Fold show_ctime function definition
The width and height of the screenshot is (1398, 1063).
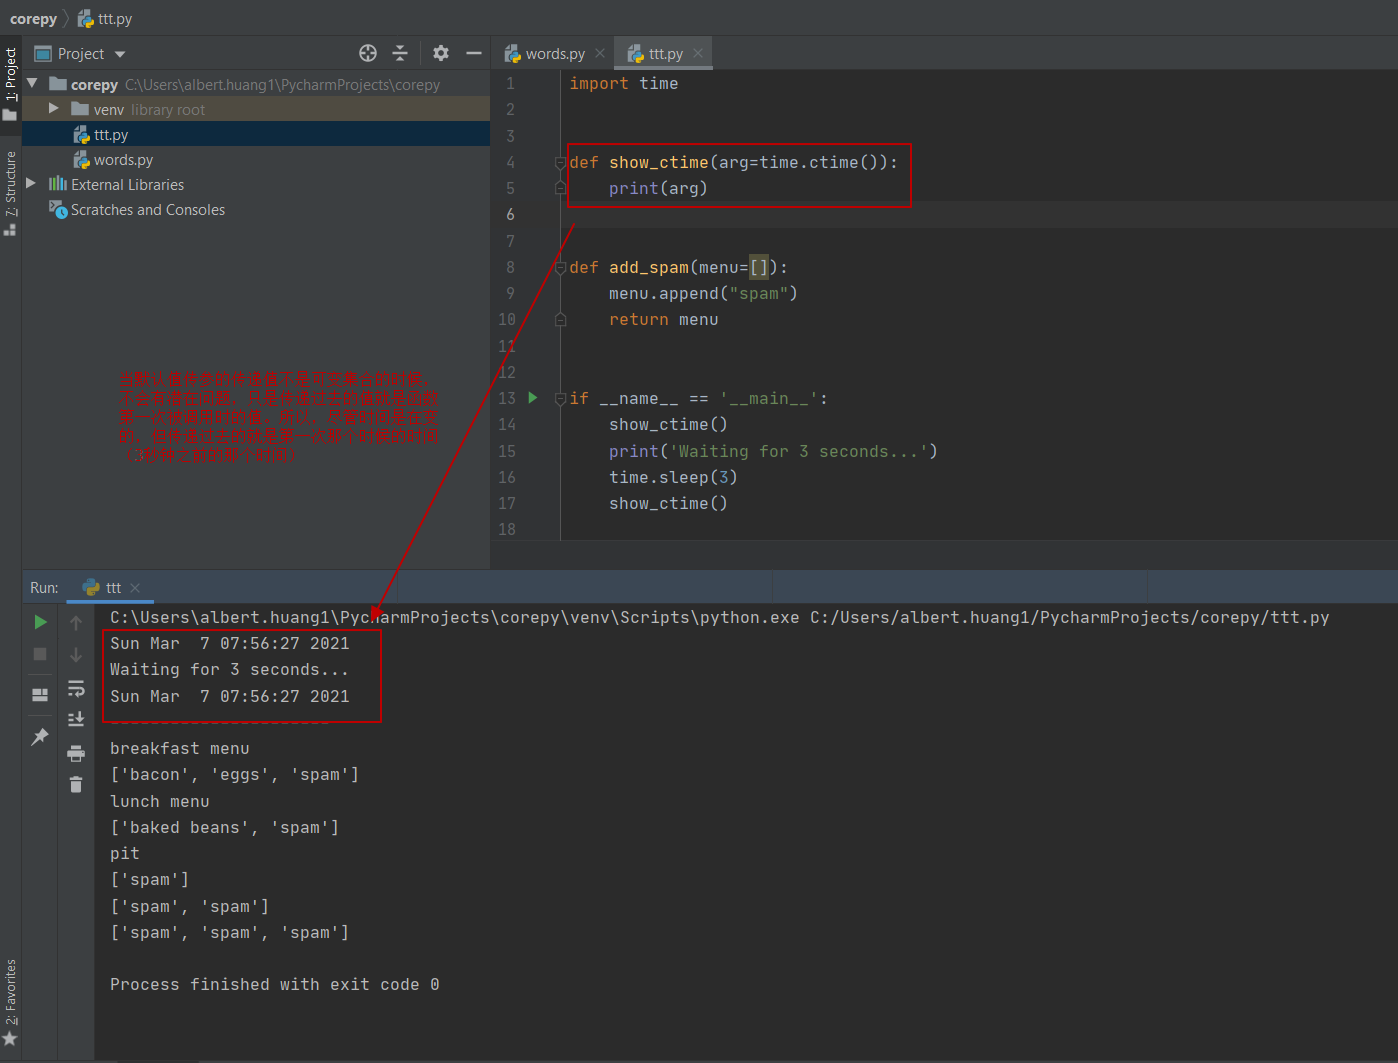pos(561,162)
